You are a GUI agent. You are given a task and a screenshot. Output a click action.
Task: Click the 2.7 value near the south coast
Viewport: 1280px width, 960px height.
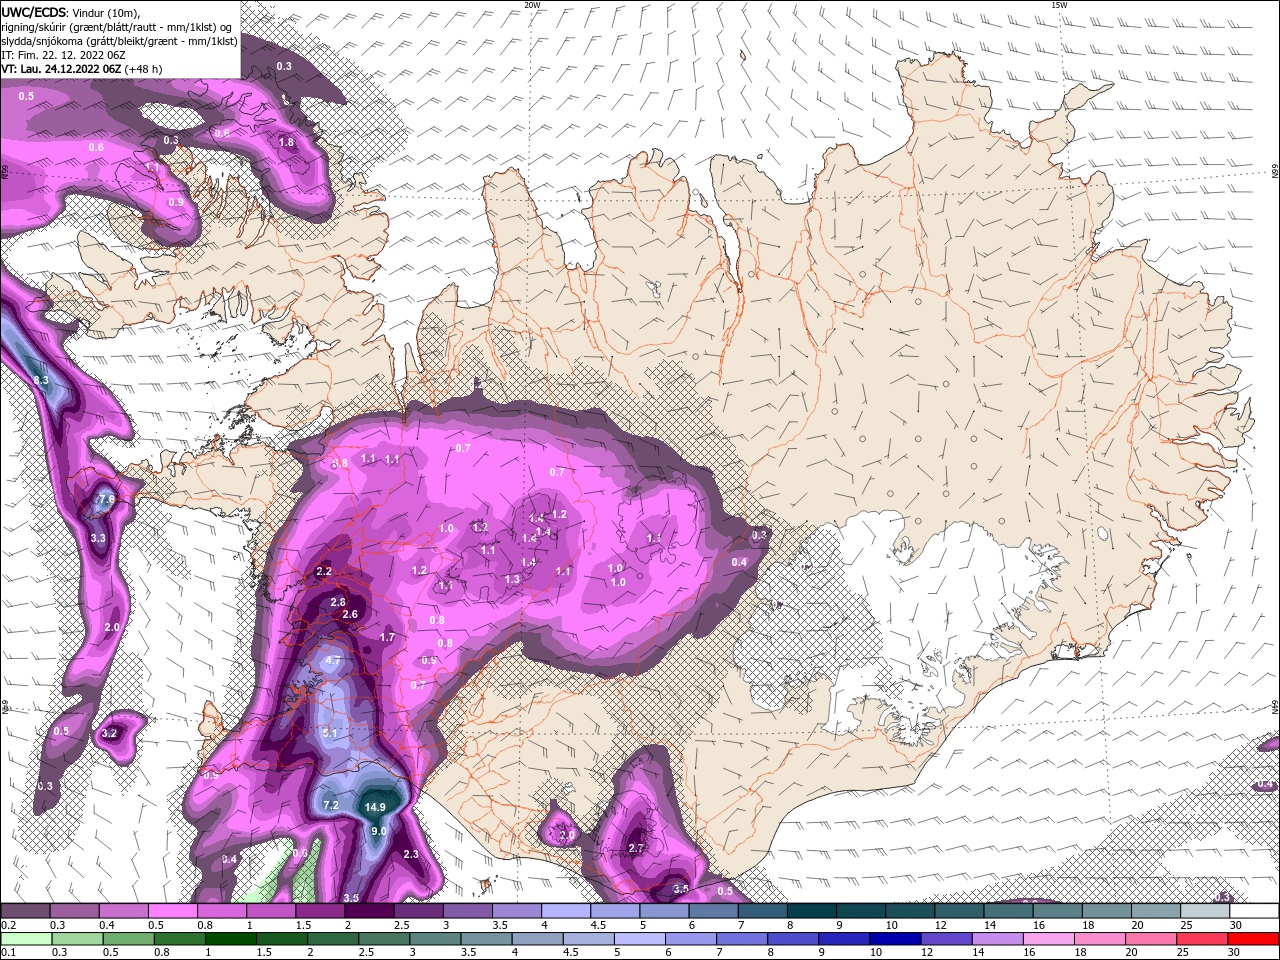(x=636, y=848)
